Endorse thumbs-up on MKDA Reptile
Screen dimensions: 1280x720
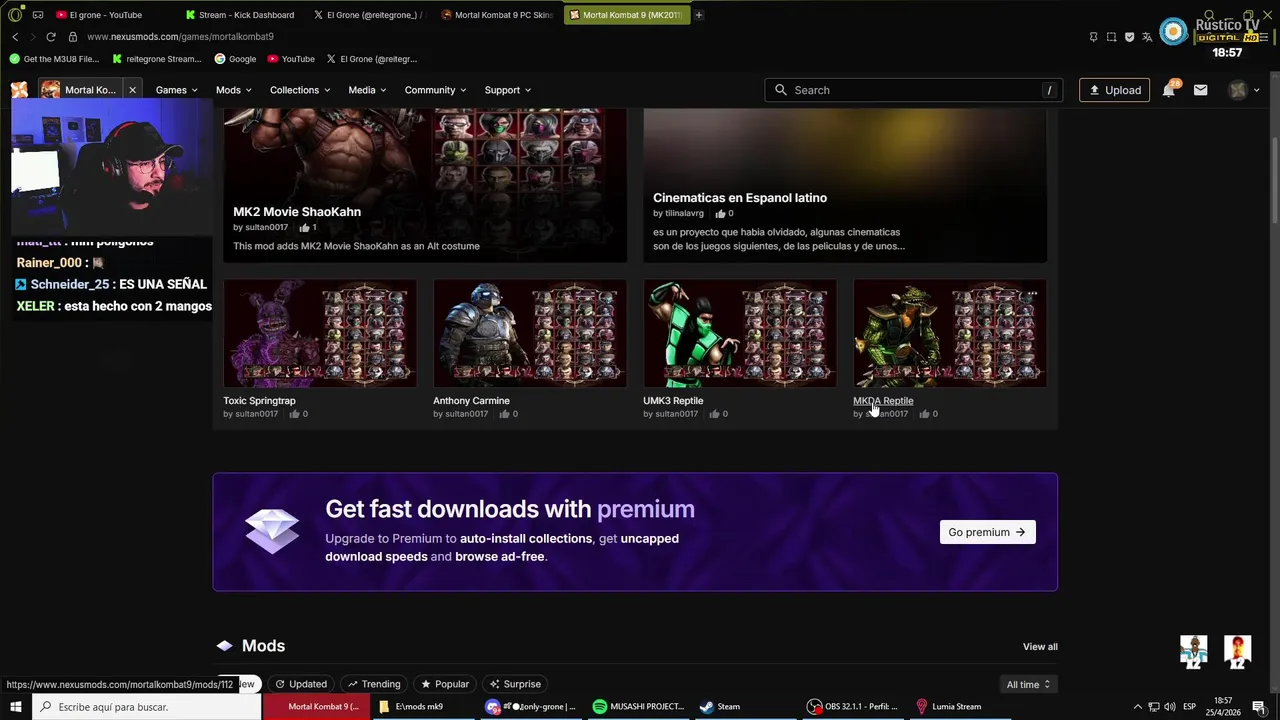click(x=924, y=414)
